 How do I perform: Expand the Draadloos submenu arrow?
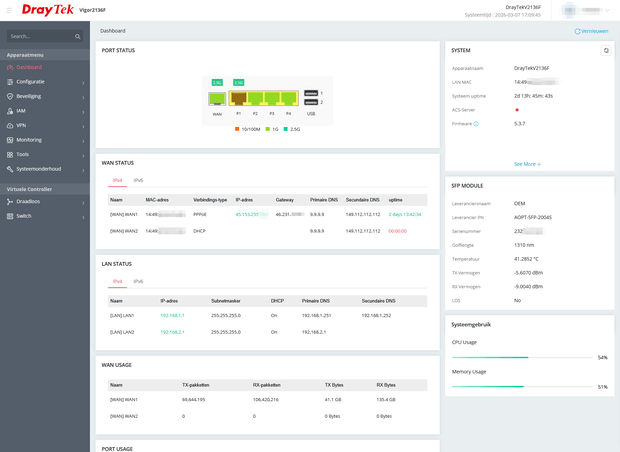click(x=83, y=202)
